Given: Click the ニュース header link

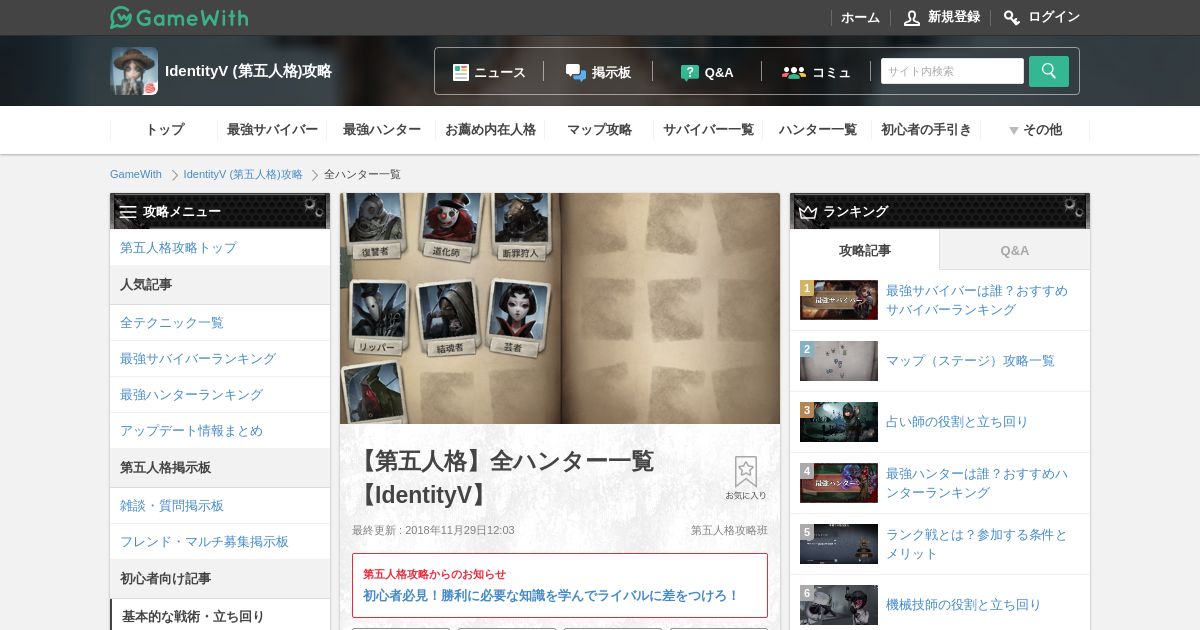Looking at the screenshot, I should 500,72.
